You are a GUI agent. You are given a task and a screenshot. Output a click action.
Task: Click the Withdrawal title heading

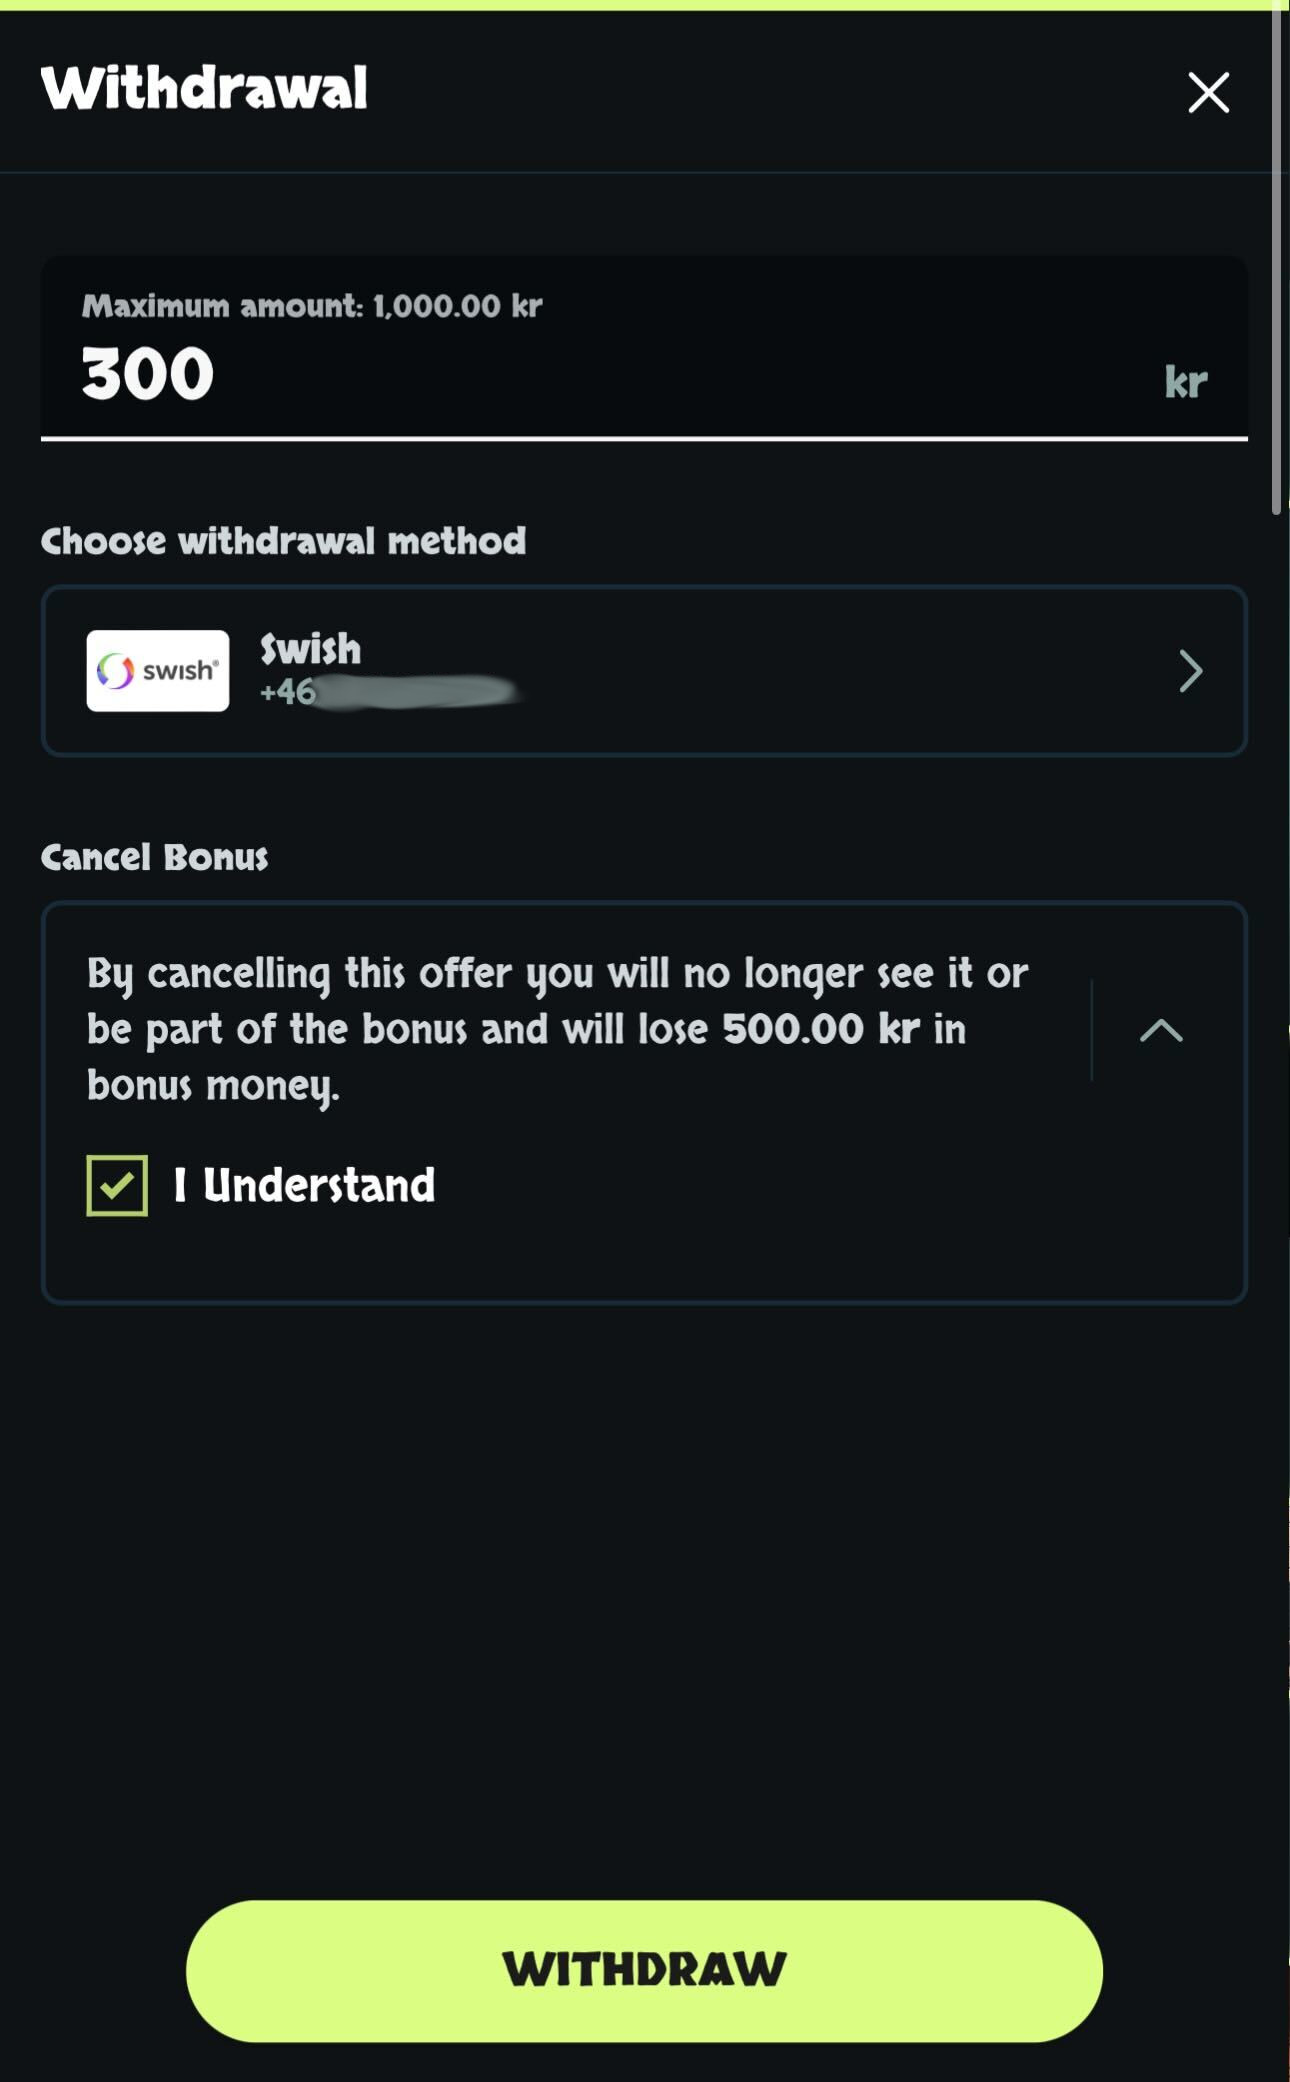[x=204, y=88]
